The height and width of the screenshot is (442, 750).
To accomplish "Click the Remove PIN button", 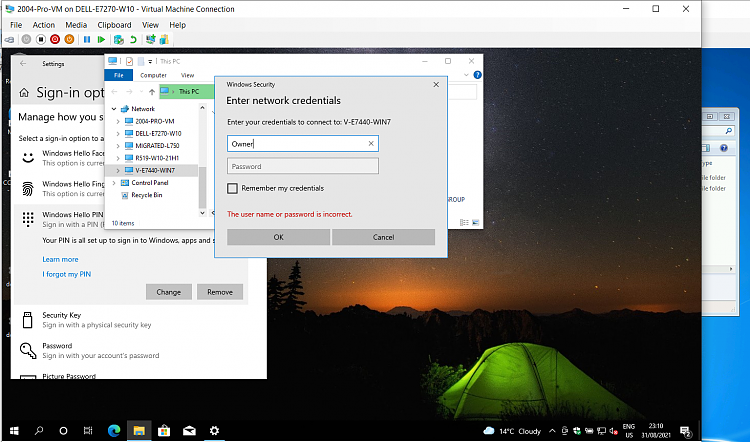I will [x=220, y=292].
